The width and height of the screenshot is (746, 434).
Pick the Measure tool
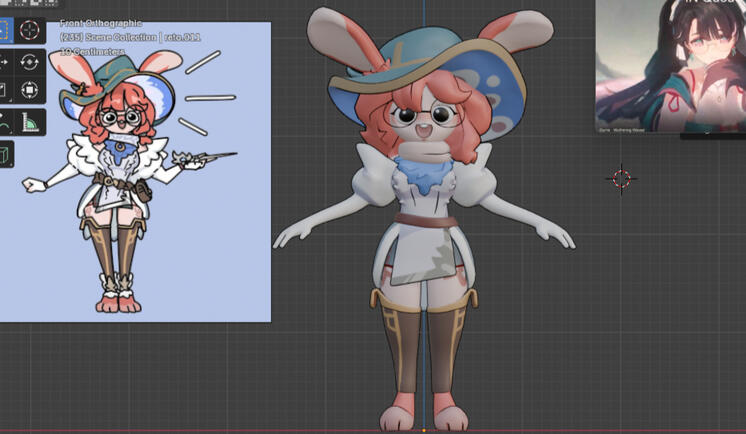click(x=29, y=123)
